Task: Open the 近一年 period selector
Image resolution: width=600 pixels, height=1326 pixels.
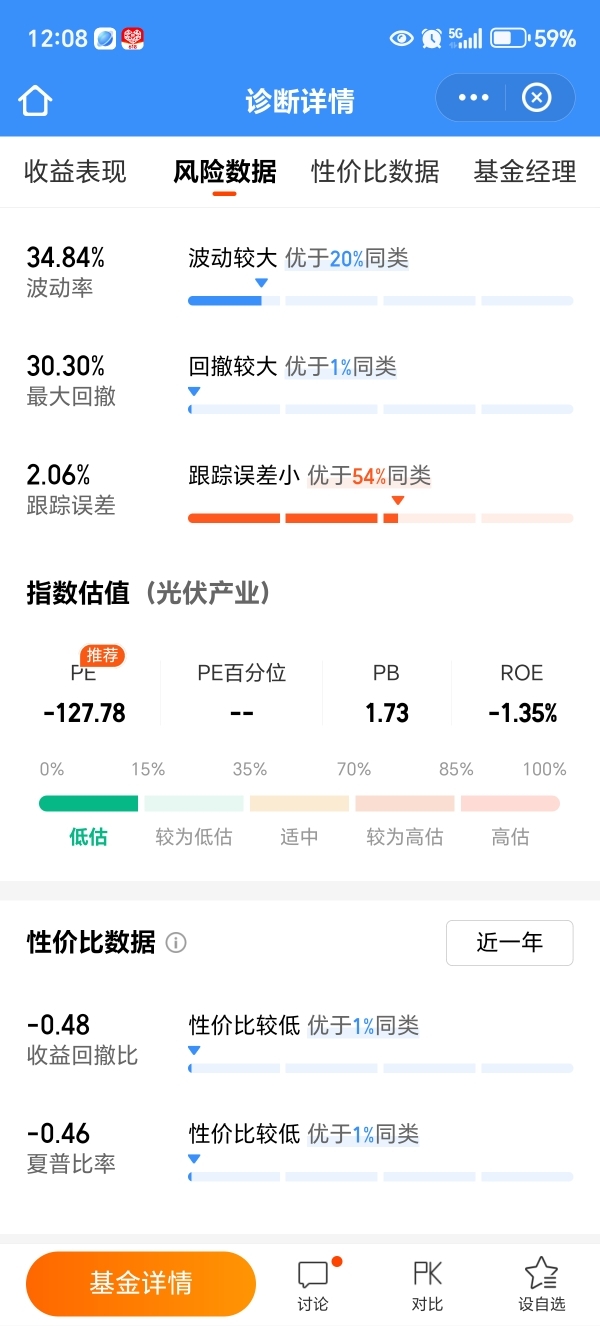Action: 509,943
